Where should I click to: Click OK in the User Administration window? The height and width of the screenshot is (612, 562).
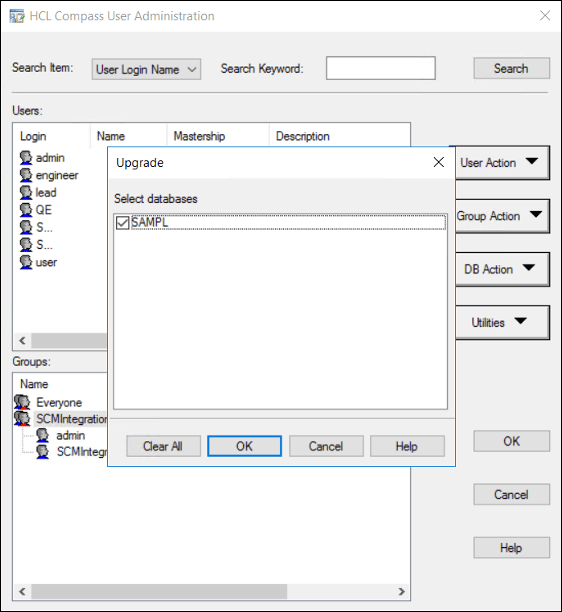pyautogui.click(x=511, y=441)
